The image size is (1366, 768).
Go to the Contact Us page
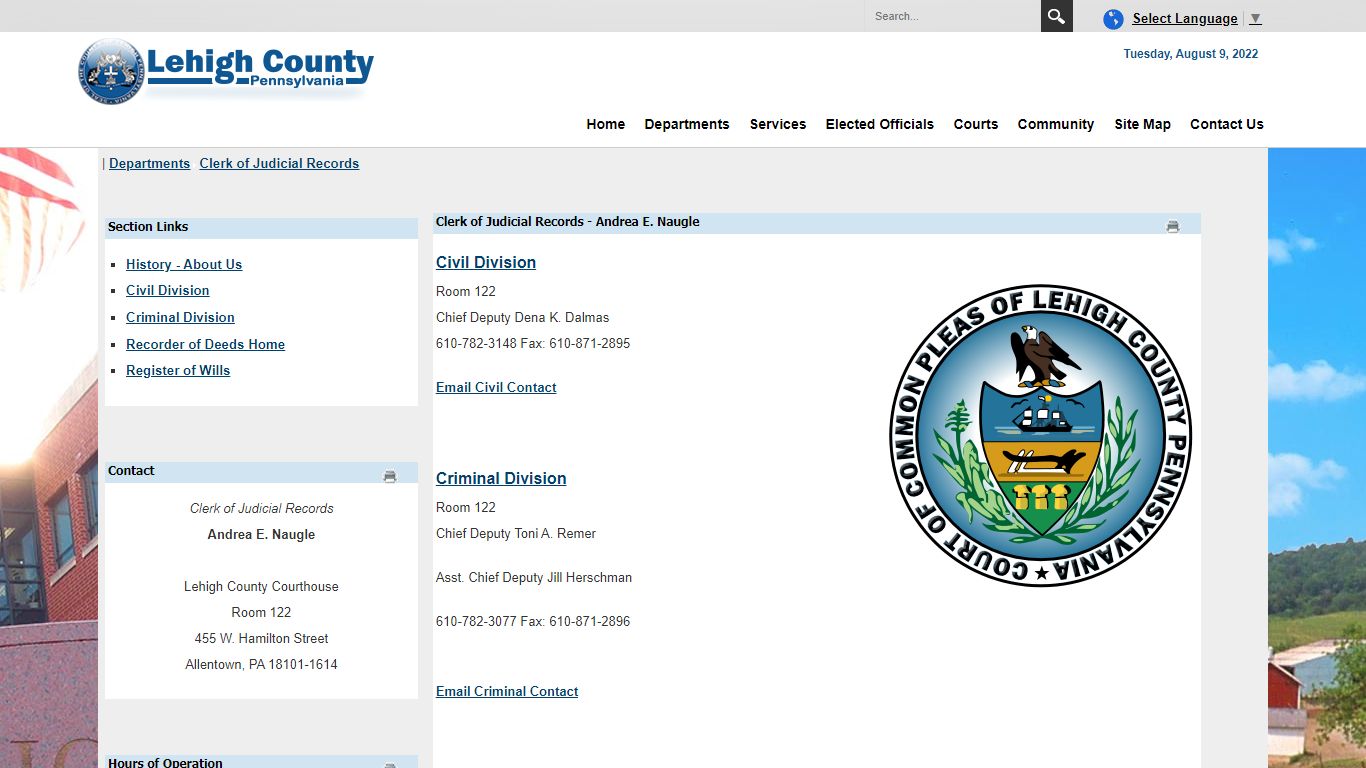coord(1227,124)
